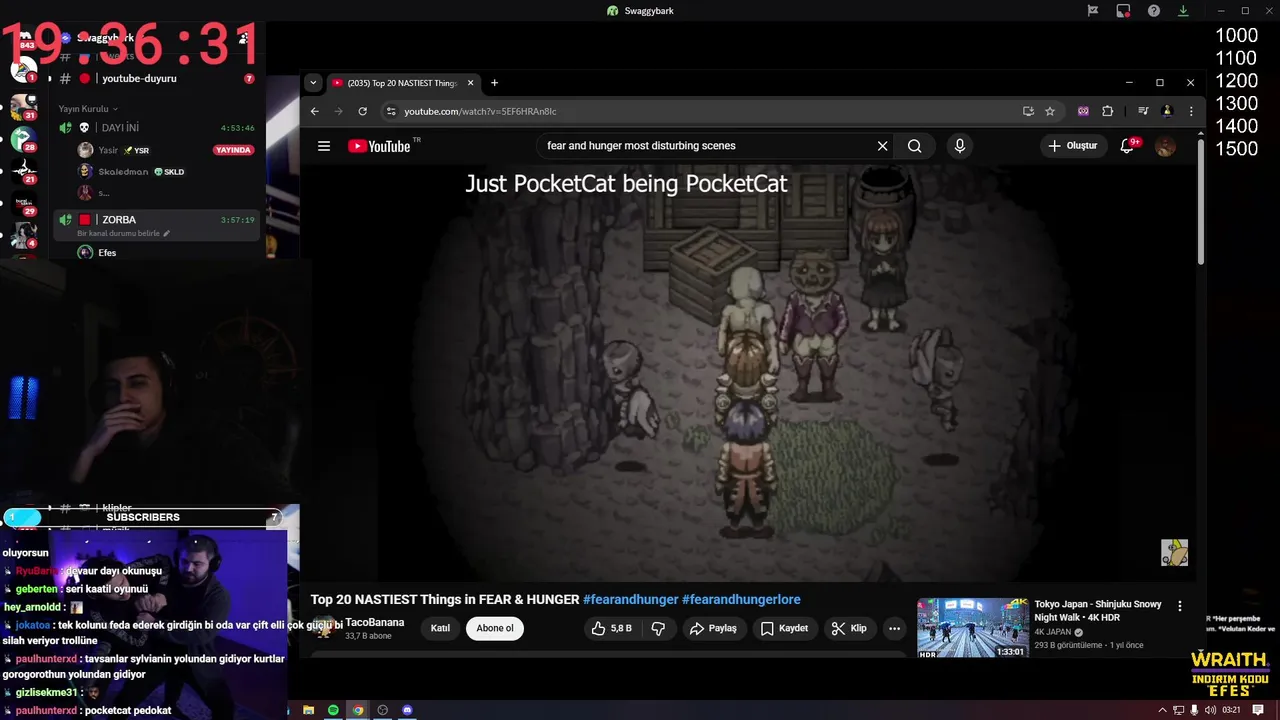Screen dimensions: 1280x720
Task: Open Spotify from the taskbar
Action: click(x=333, y=710)
